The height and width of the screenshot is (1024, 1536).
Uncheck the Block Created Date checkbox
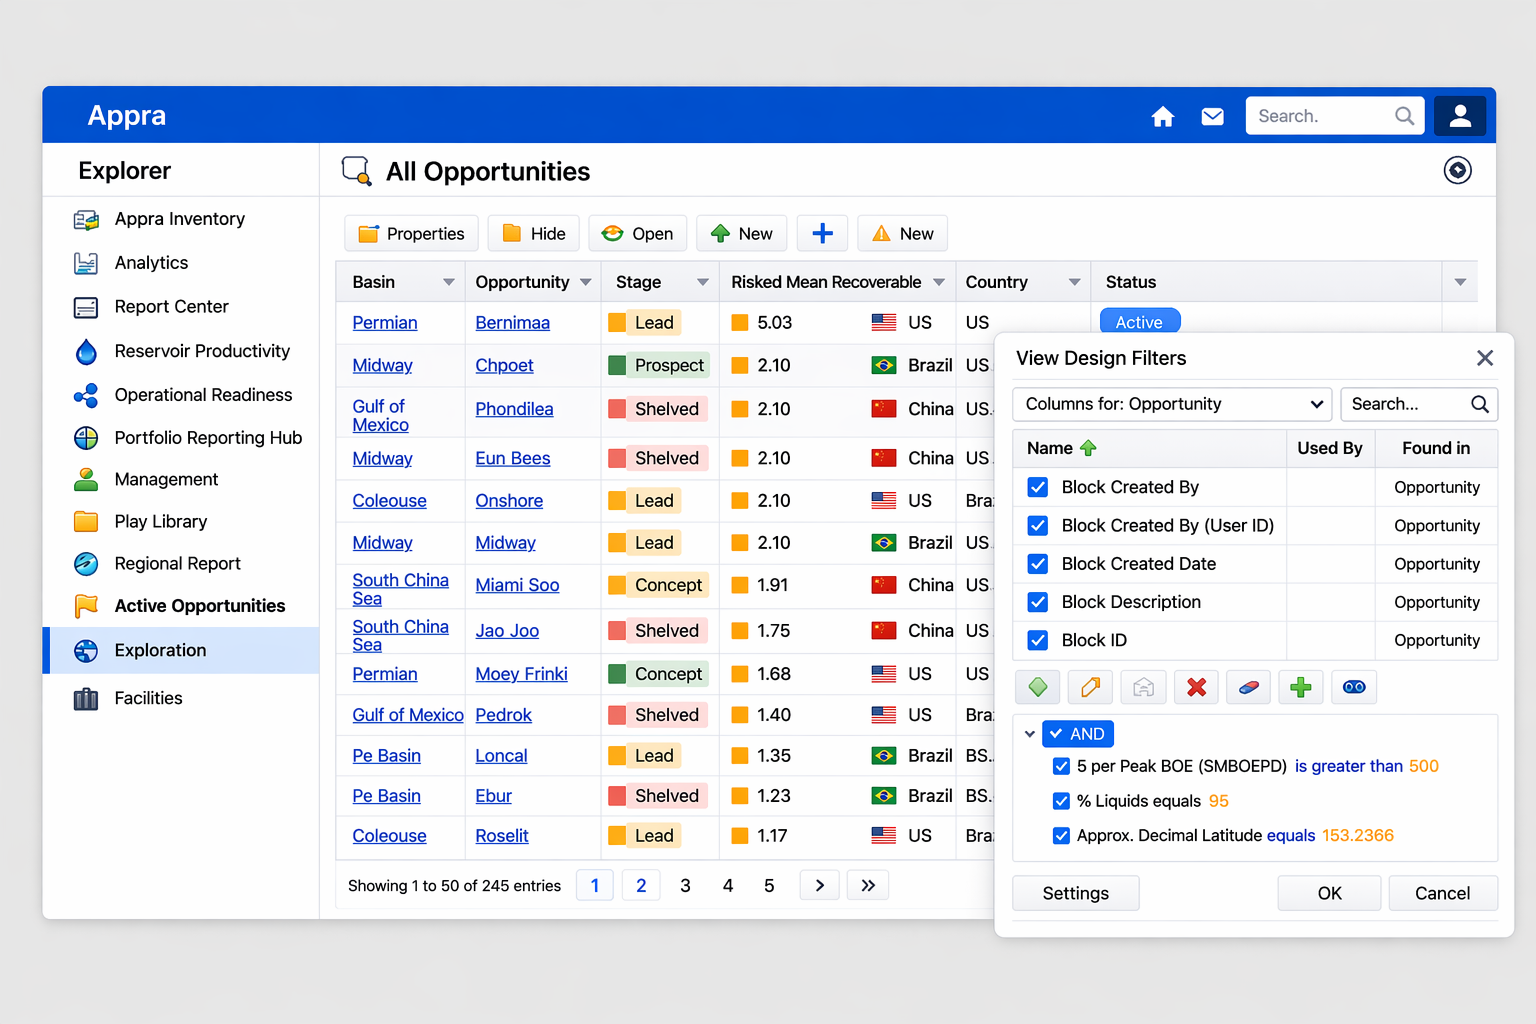click(1038, 564)
